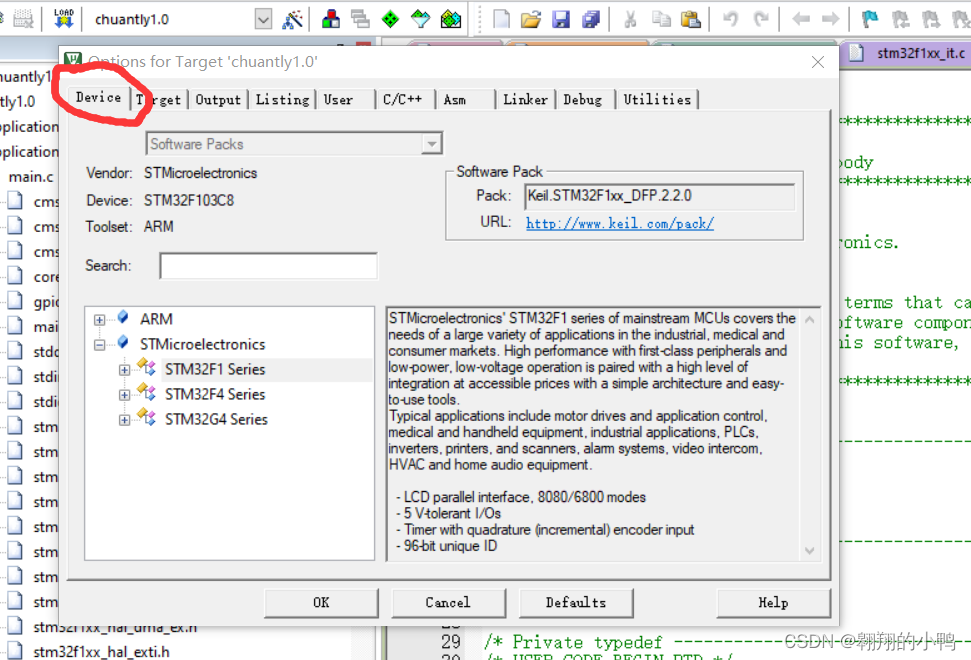Click the device Search input field
Viewport: 971px width, 660px height.
coord(268,266)
